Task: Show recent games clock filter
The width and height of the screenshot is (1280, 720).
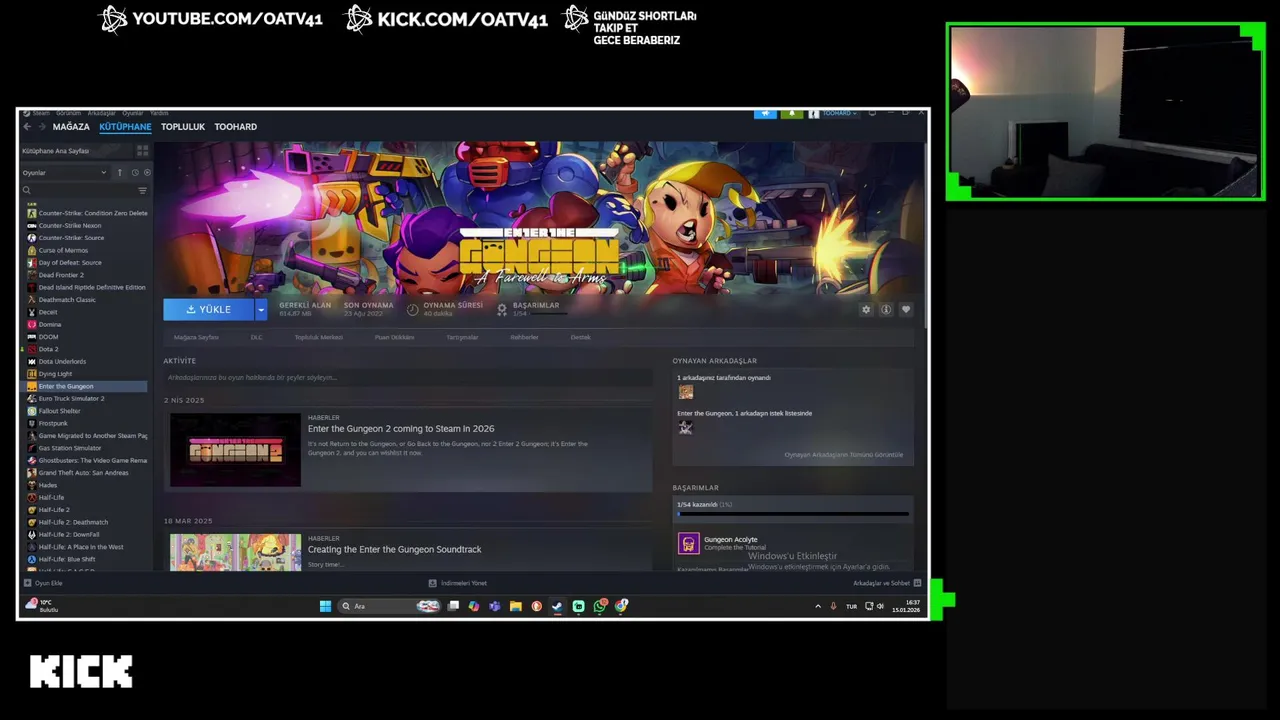Action: pyautogui.click(x=135, y=172)
